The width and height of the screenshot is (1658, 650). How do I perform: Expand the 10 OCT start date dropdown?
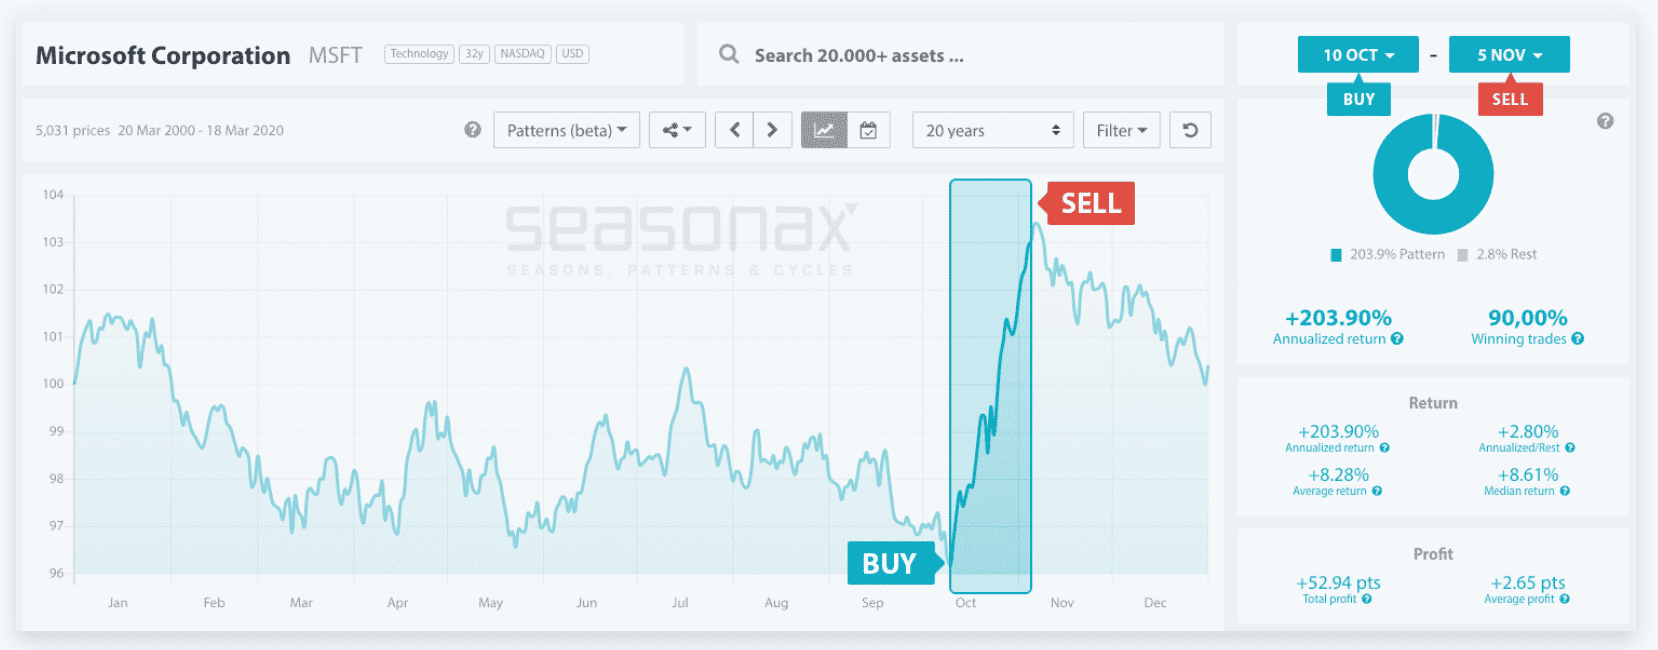[x=1358, y=55]
